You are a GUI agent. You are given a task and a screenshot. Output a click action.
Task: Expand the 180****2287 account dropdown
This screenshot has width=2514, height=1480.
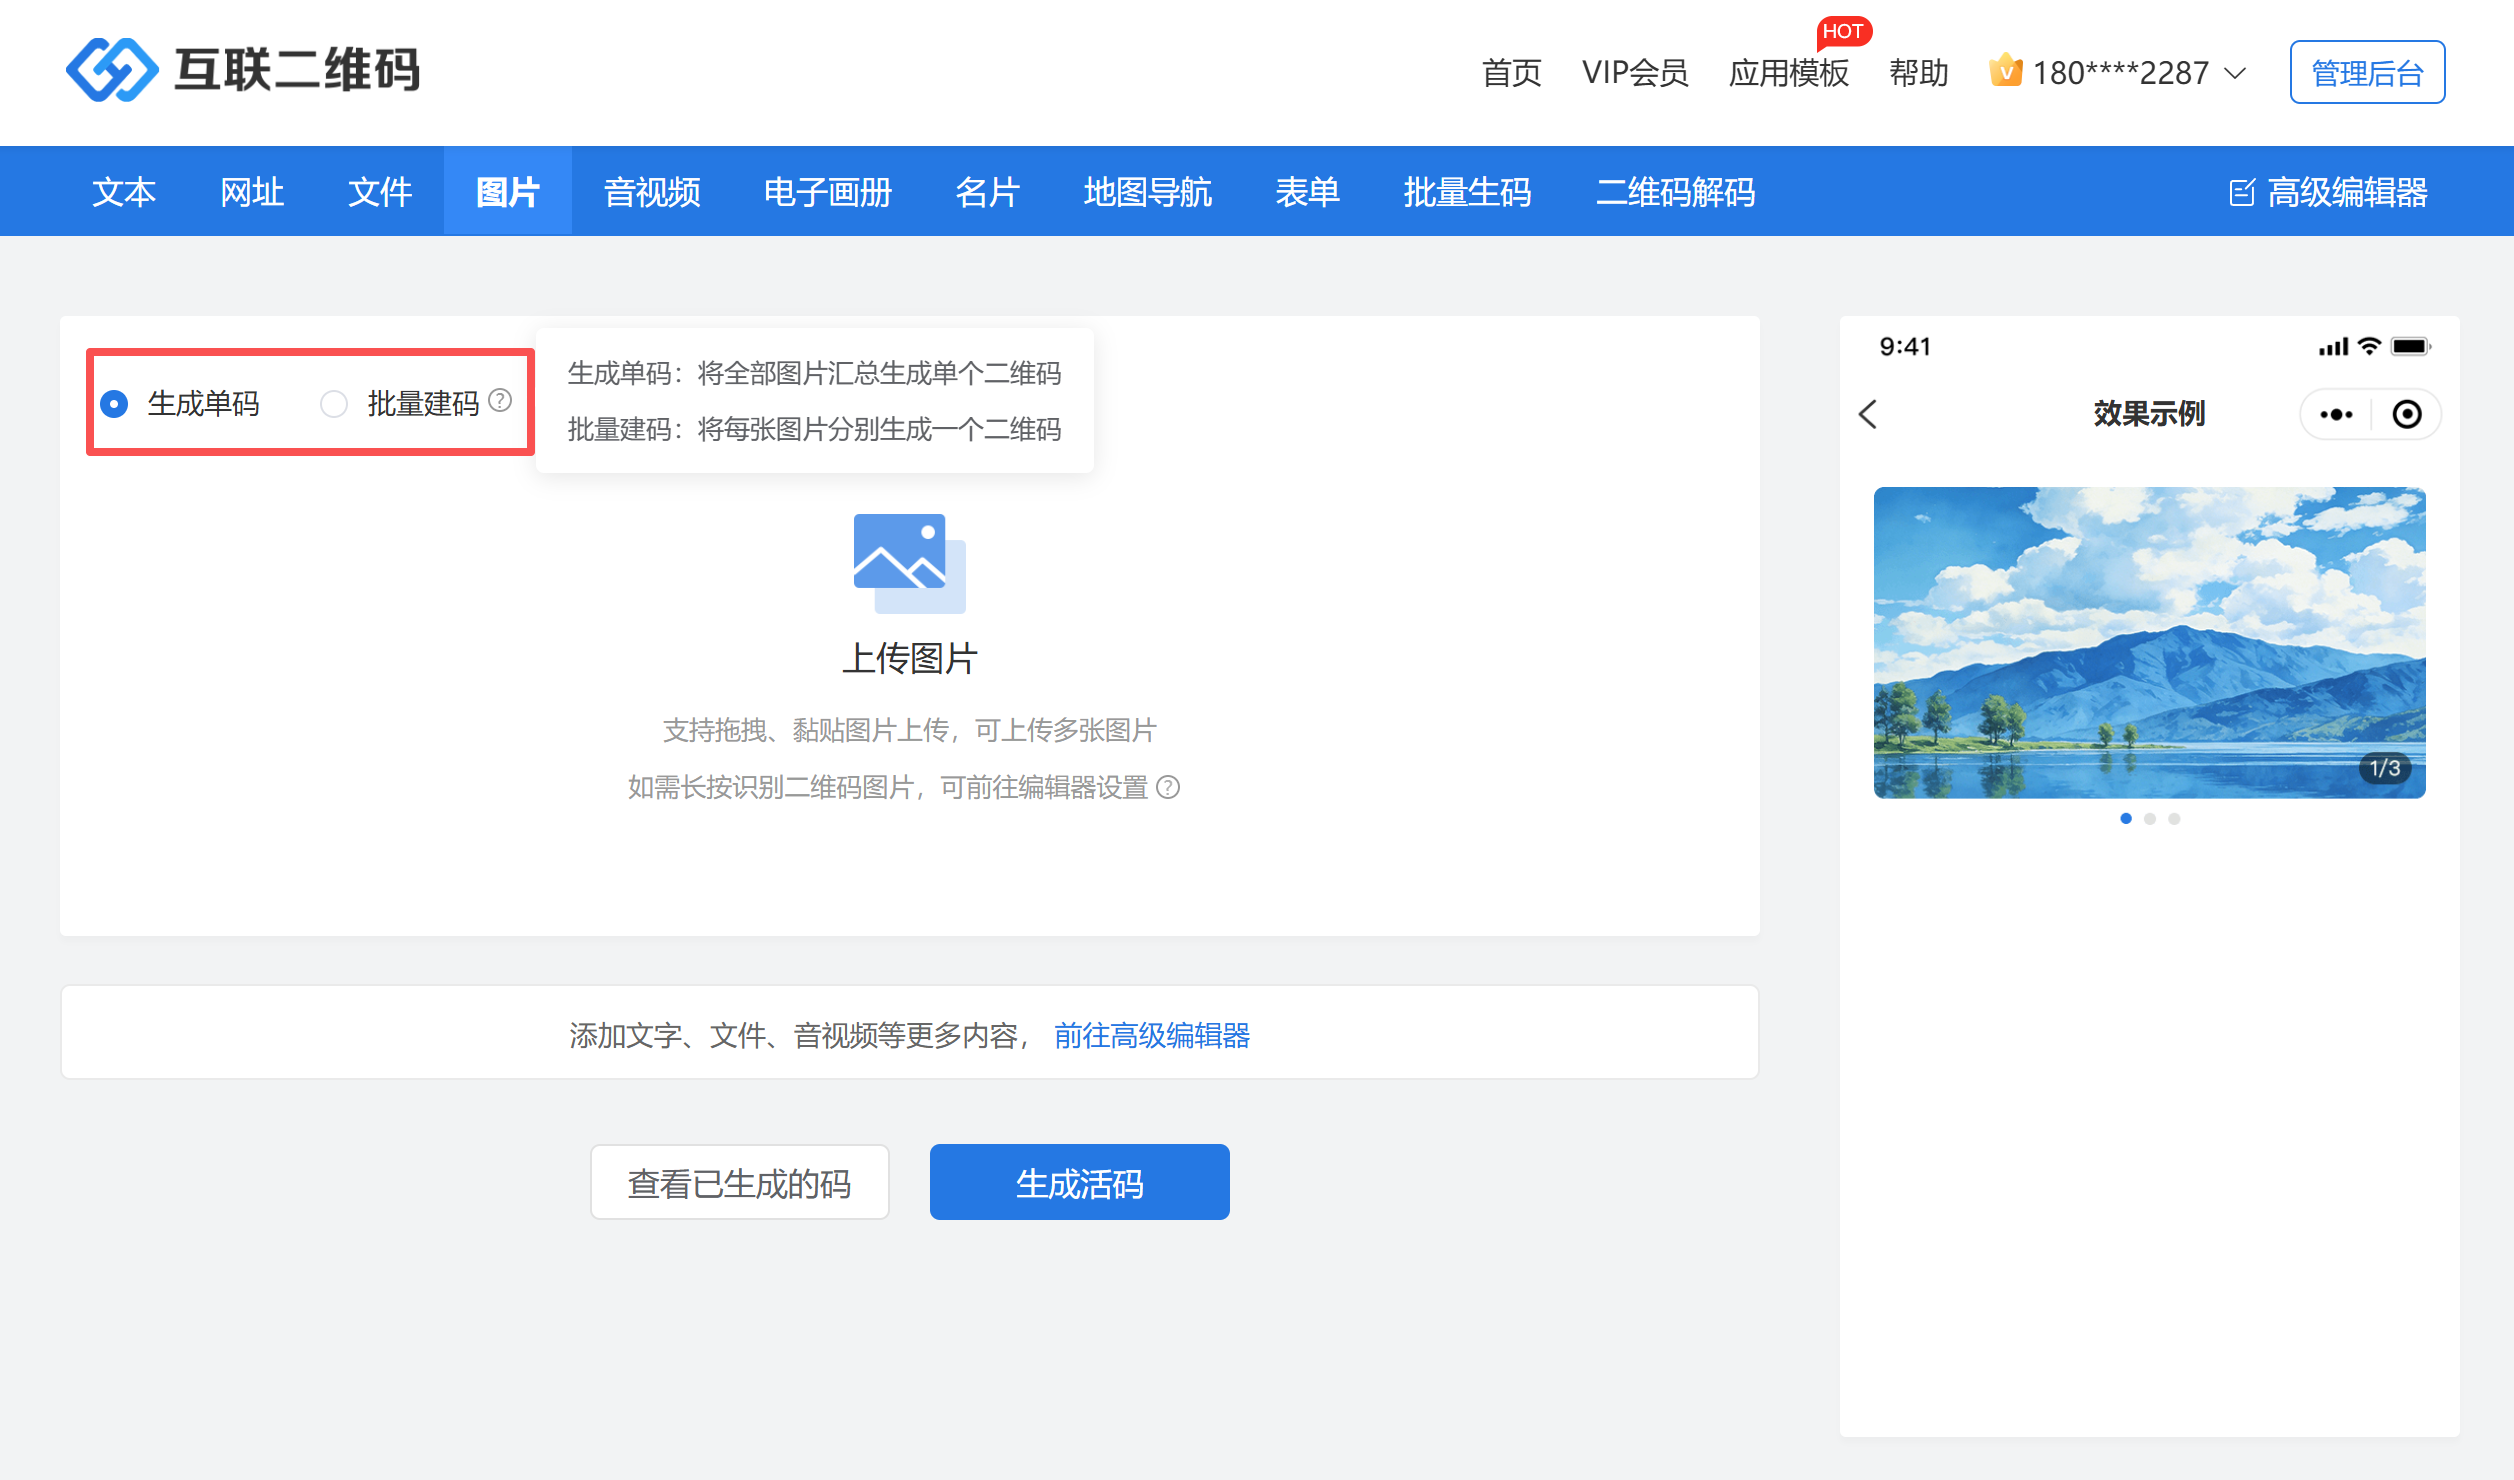[2236, 73]
